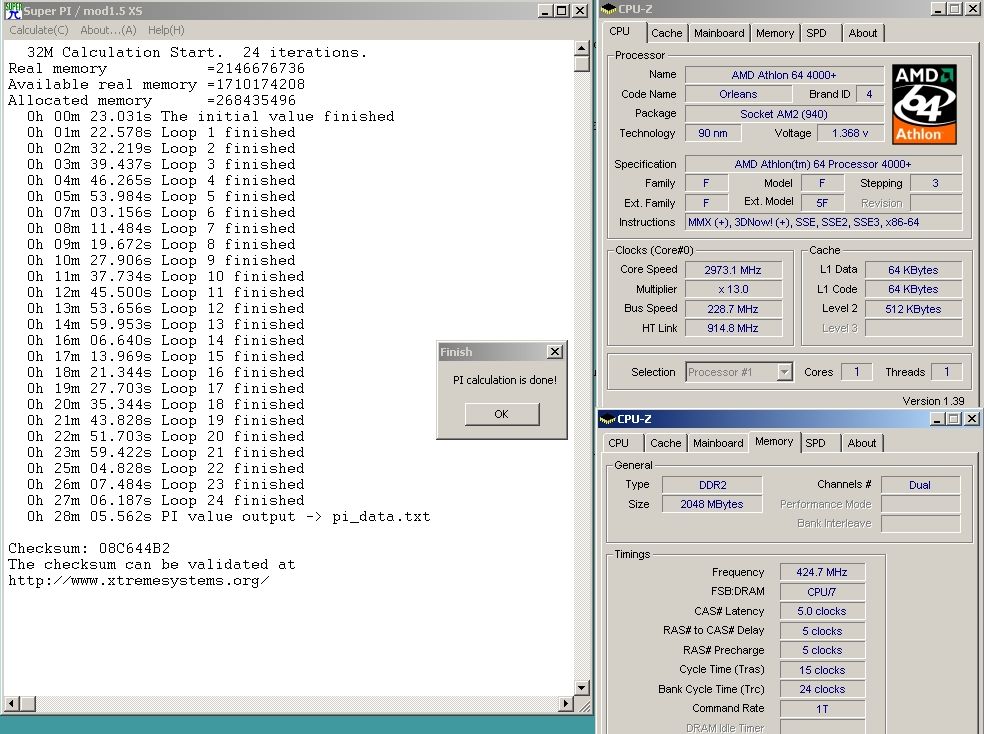Open the Mainboard tab in lower CPU-Z window
This screenshot has width=984, height=734.
tap(718, 443)
